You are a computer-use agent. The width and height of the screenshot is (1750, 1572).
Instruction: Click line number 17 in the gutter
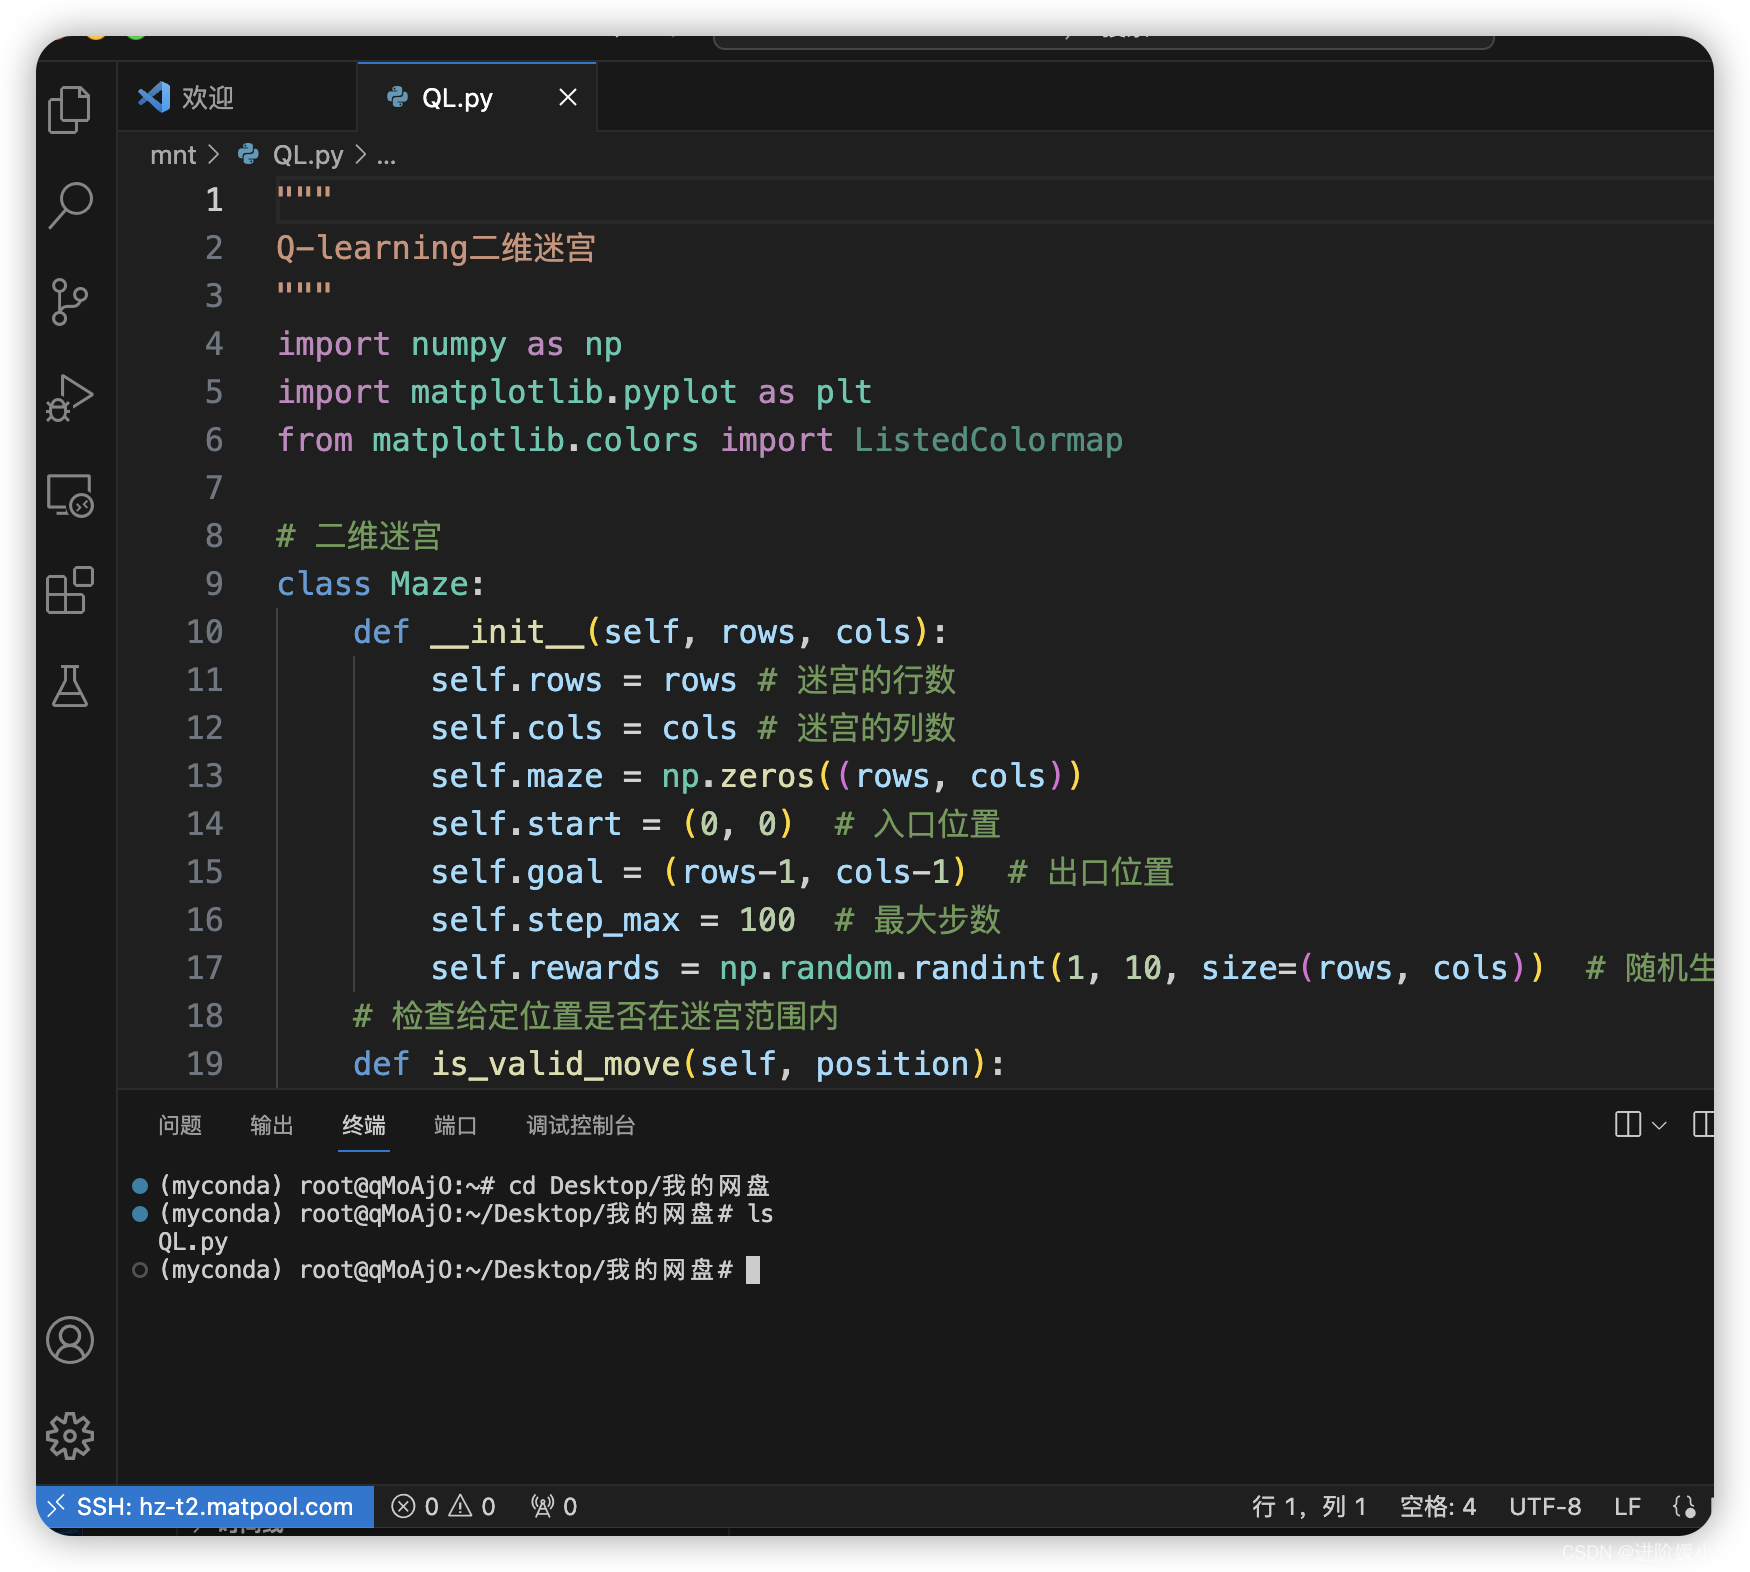pos(205,968)
